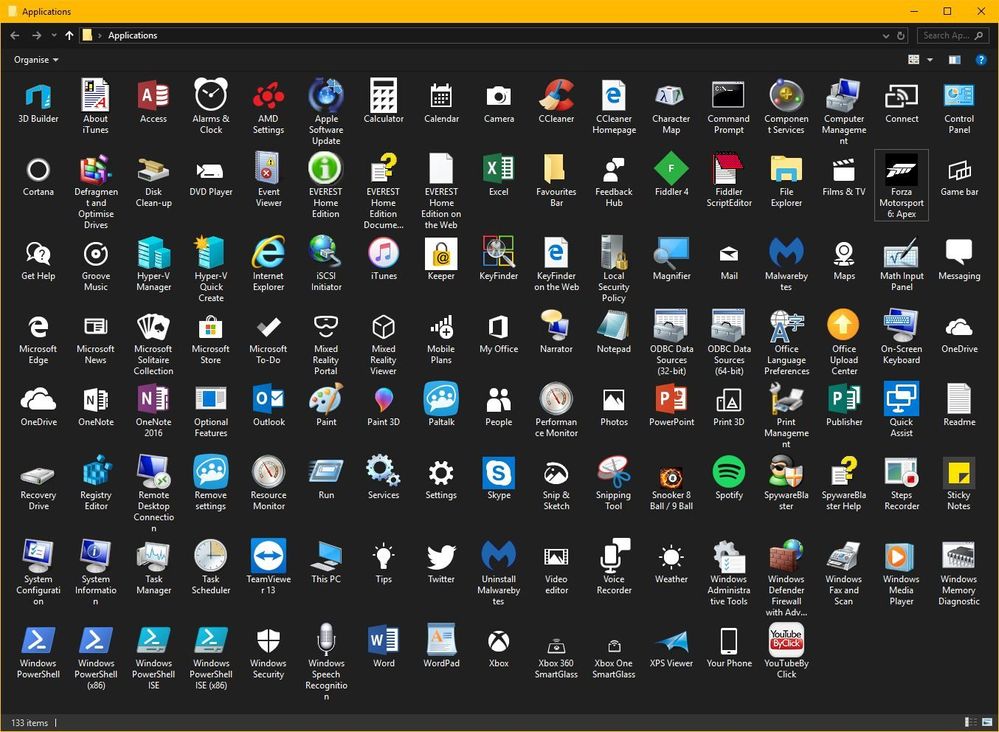Click inside the search box
Screen dimensions: 999x732
coord(949,35)
